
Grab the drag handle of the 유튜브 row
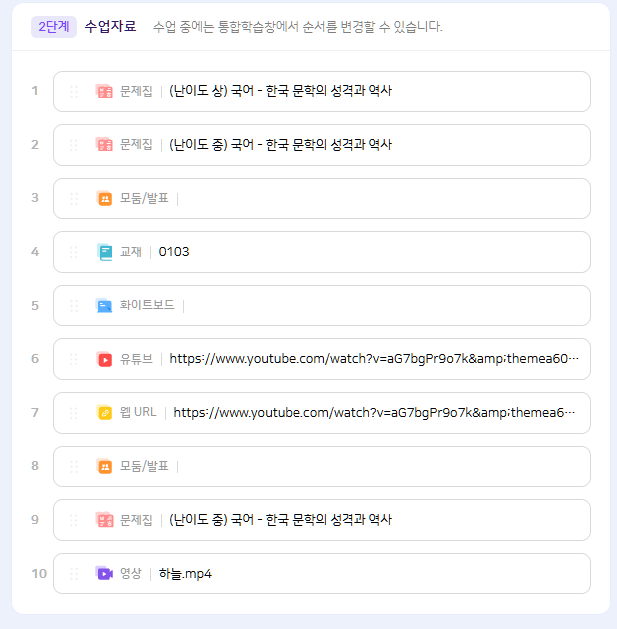73,359
